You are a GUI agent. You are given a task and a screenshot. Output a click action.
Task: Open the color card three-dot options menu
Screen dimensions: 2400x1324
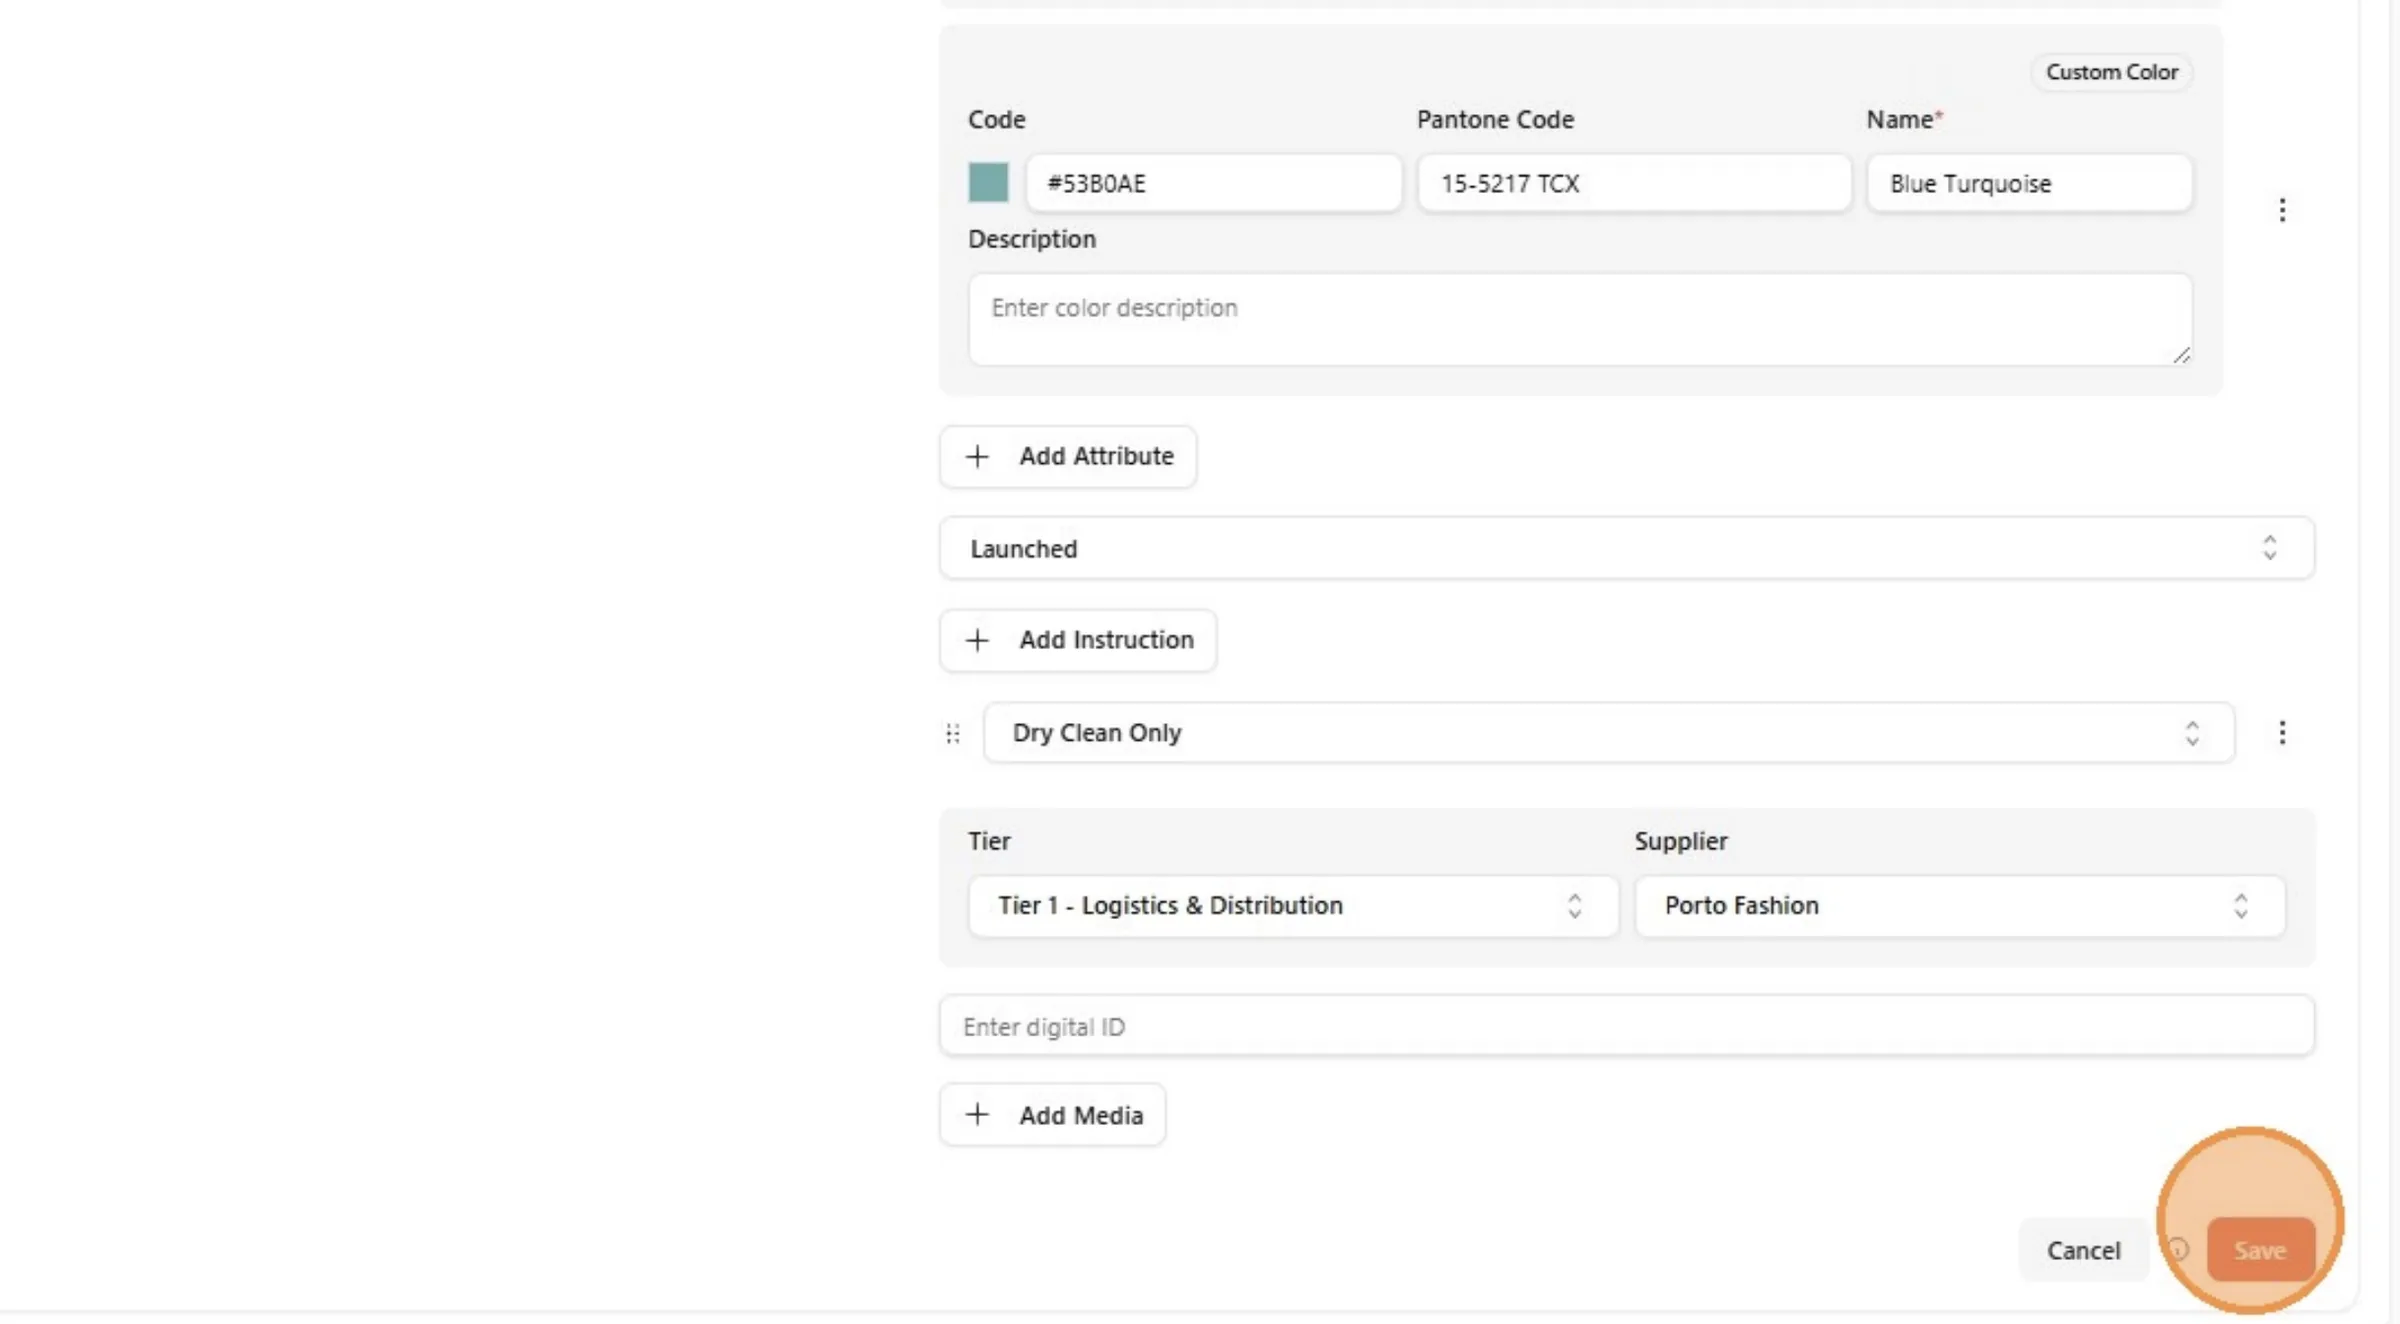click(2282, 210)
